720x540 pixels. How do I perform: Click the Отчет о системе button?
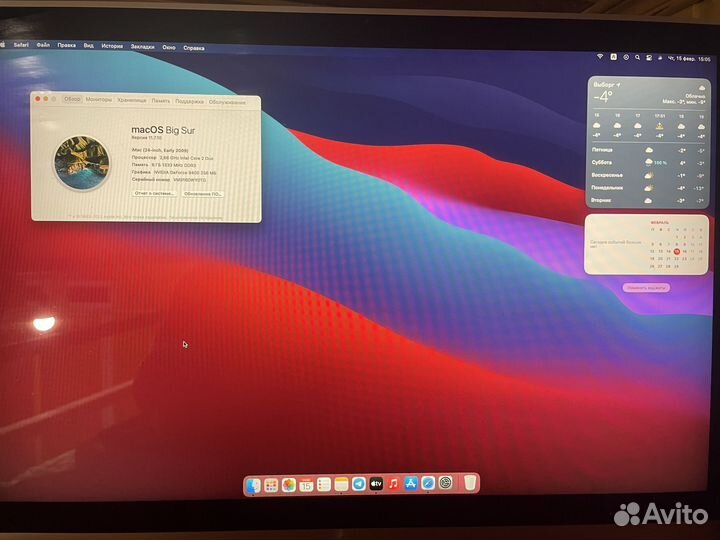click(154, 193)
